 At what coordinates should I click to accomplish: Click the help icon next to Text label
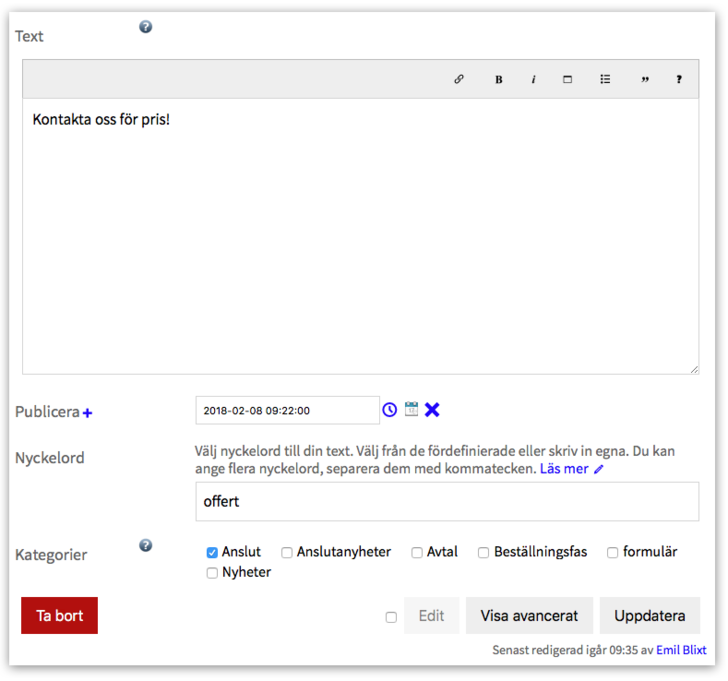[145, 27]
